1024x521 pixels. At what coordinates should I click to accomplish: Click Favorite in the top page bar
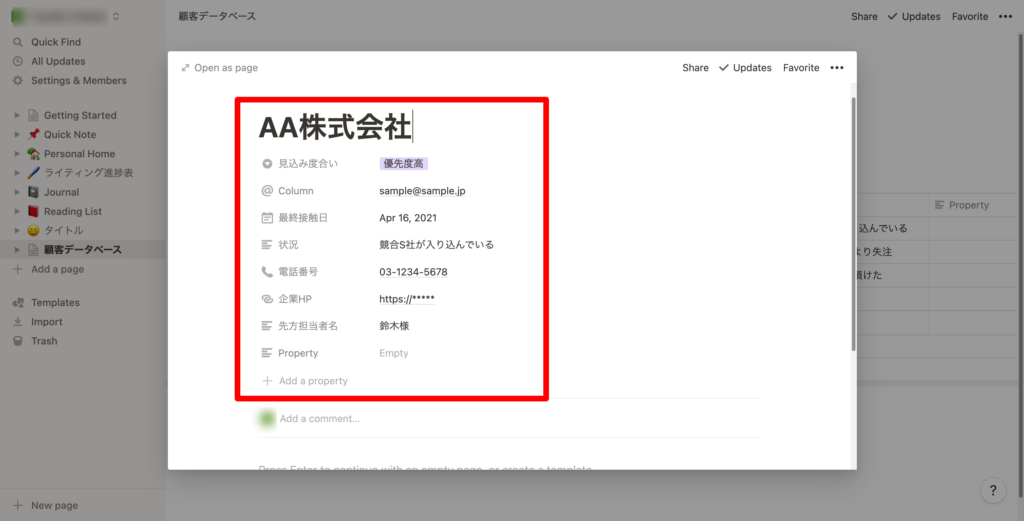tap(970, 16)
